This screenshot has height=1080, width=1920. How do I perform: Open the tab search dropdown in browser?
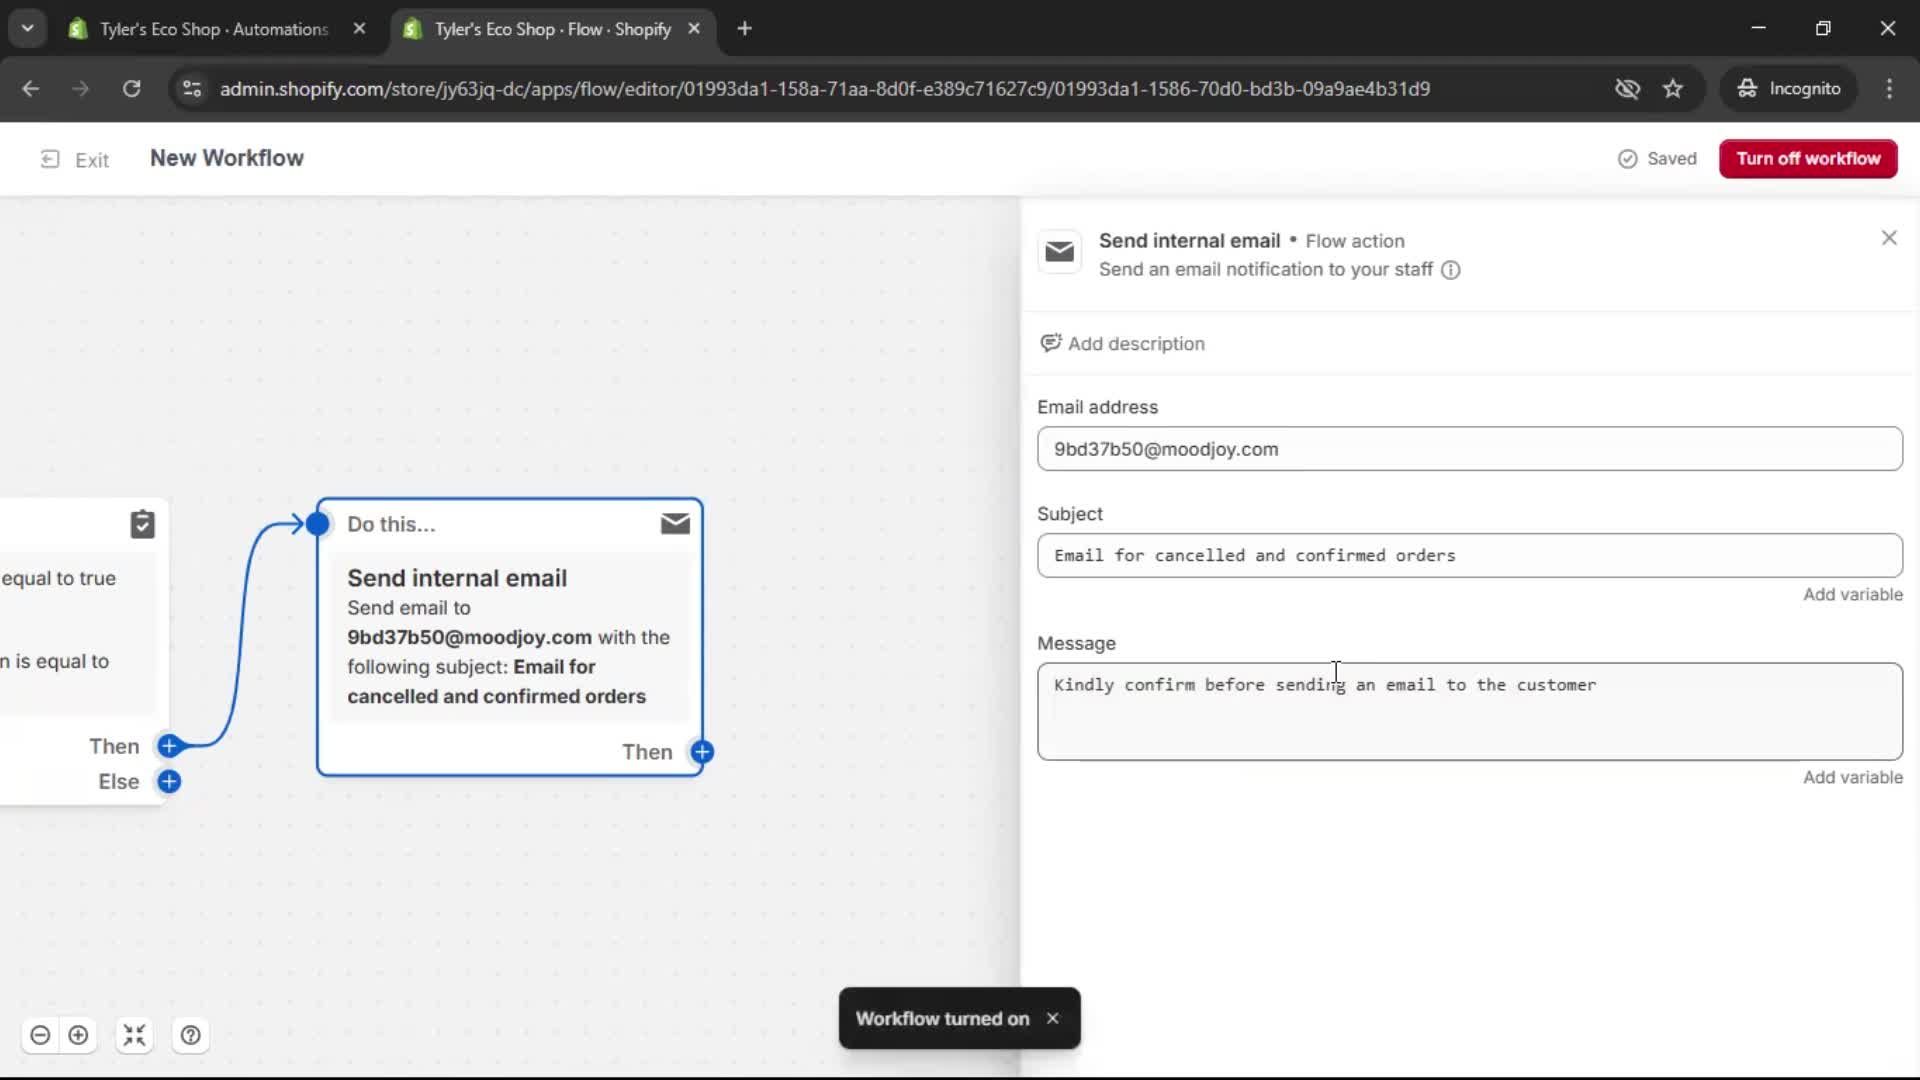[27, 28]
